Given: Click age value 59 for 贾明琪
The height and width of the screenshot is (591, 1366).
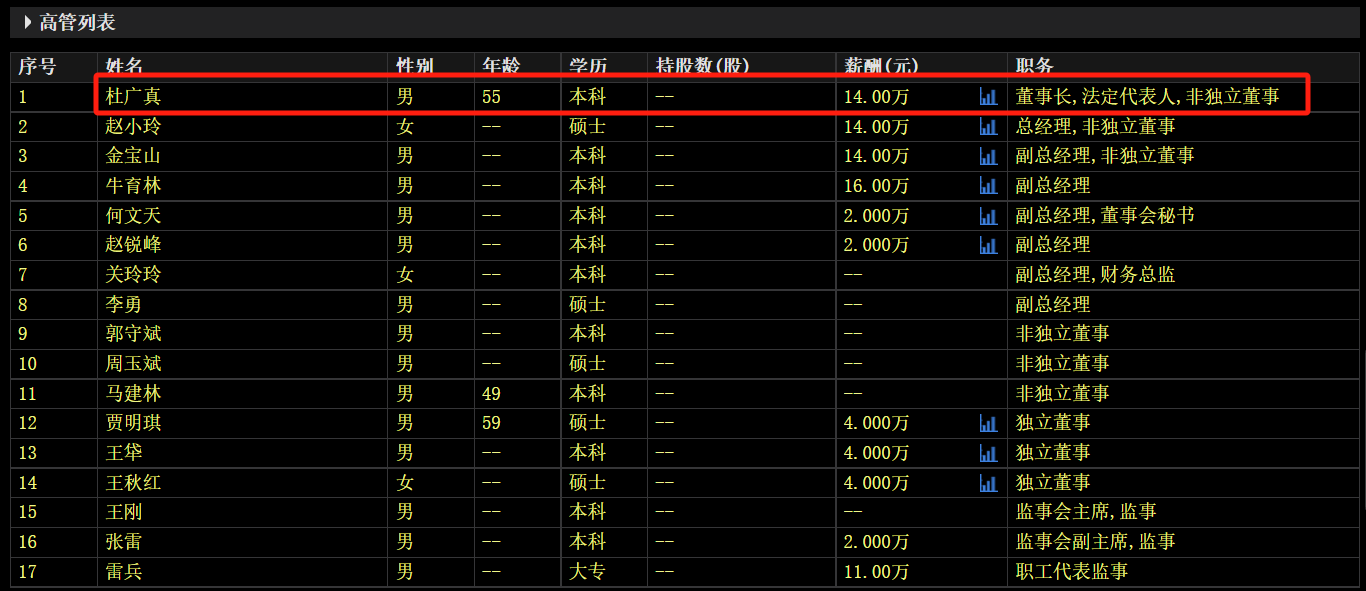Looking at the screenshot, I should click(x=491, y=423).
